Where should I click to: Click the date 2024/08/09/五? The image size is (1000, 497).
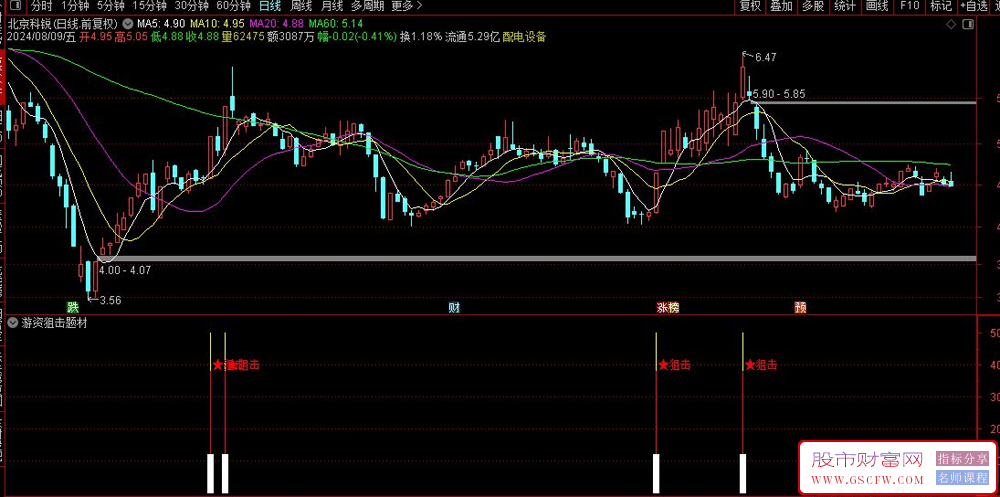[41, 37]
